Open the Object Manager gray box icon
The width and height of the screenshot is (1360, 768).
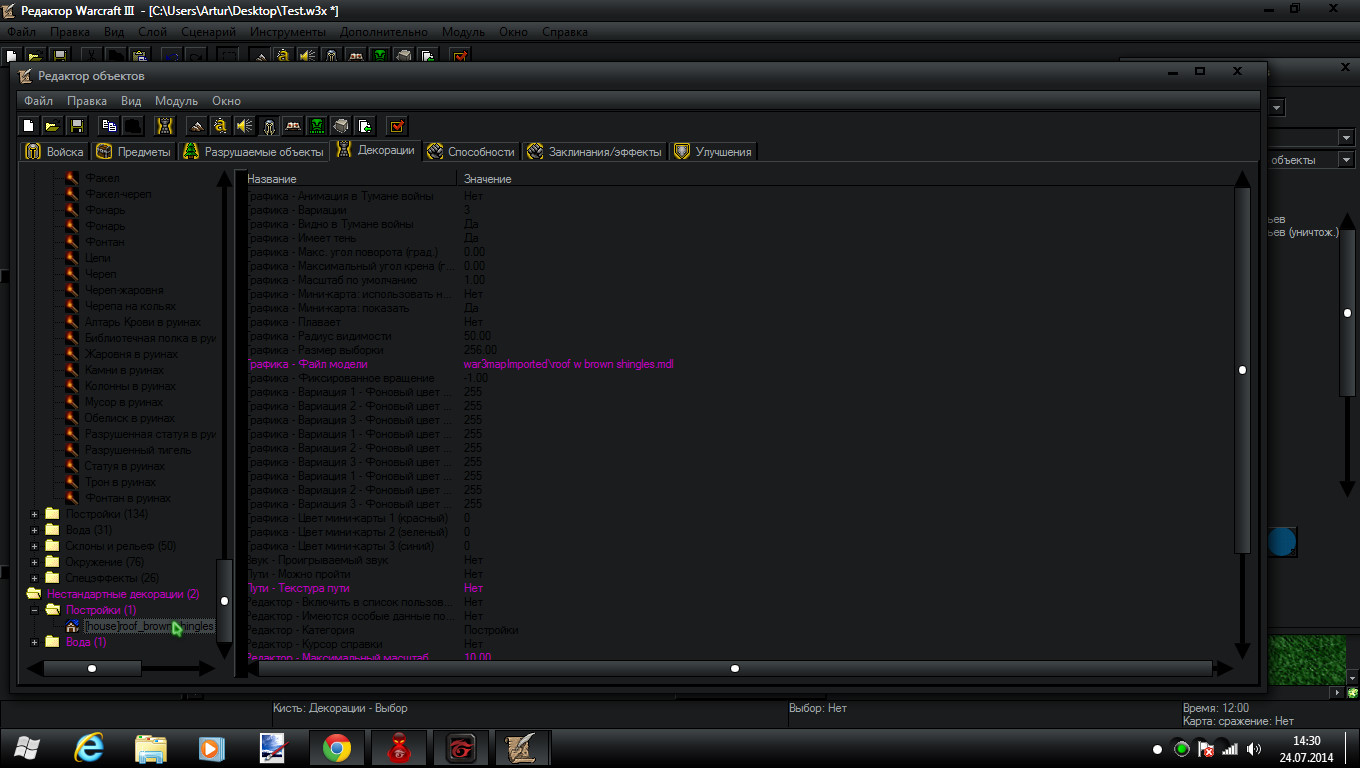tap(341, 126)
